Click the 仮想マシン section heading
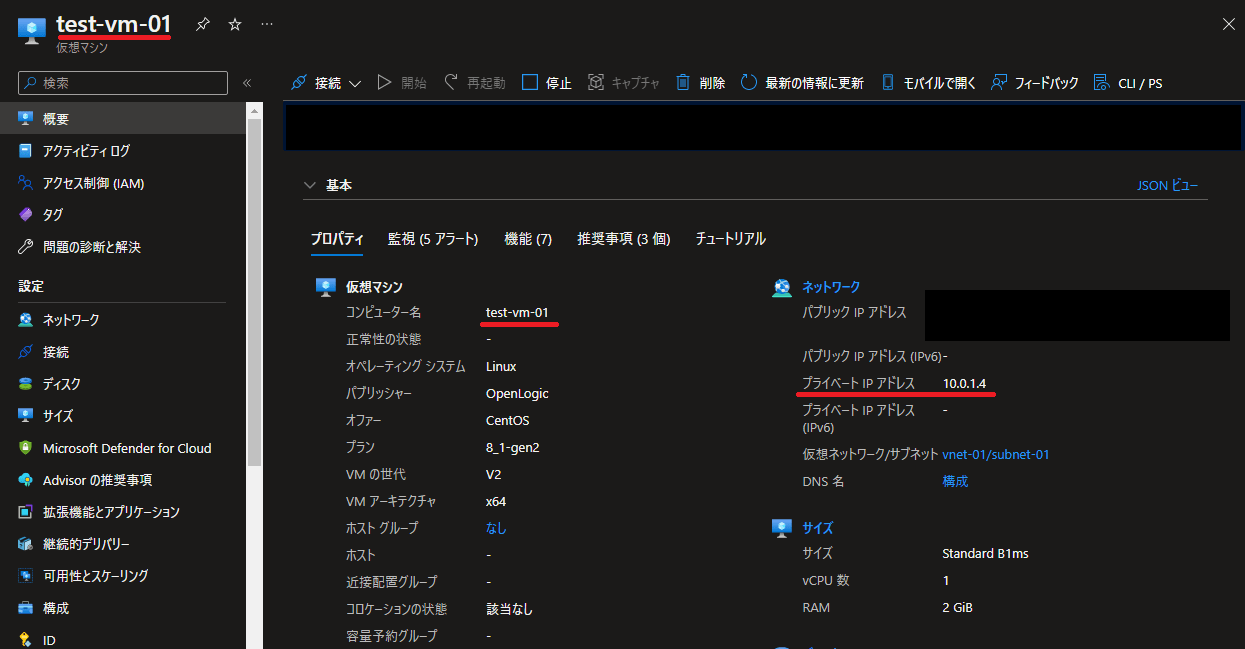 [374, 287]
